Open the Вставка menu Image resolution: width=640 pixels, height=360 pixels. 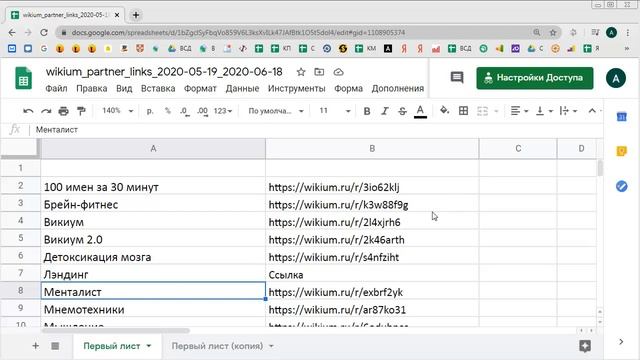tap(158, 89)
